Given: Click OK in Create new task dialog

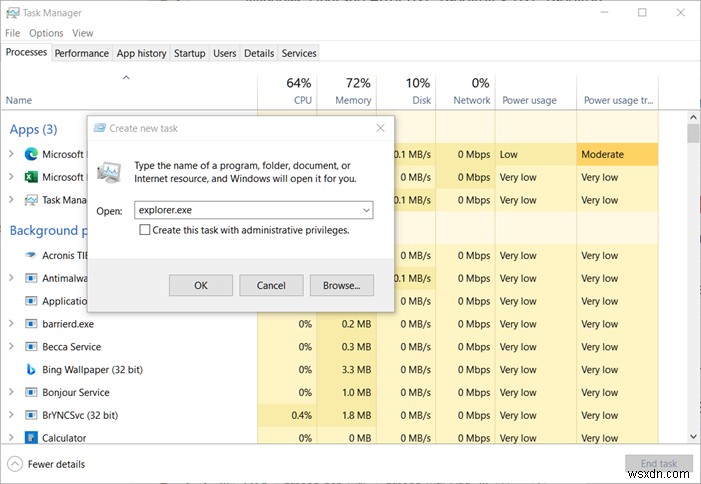Looking at the screenshot, I should [201, 285].
